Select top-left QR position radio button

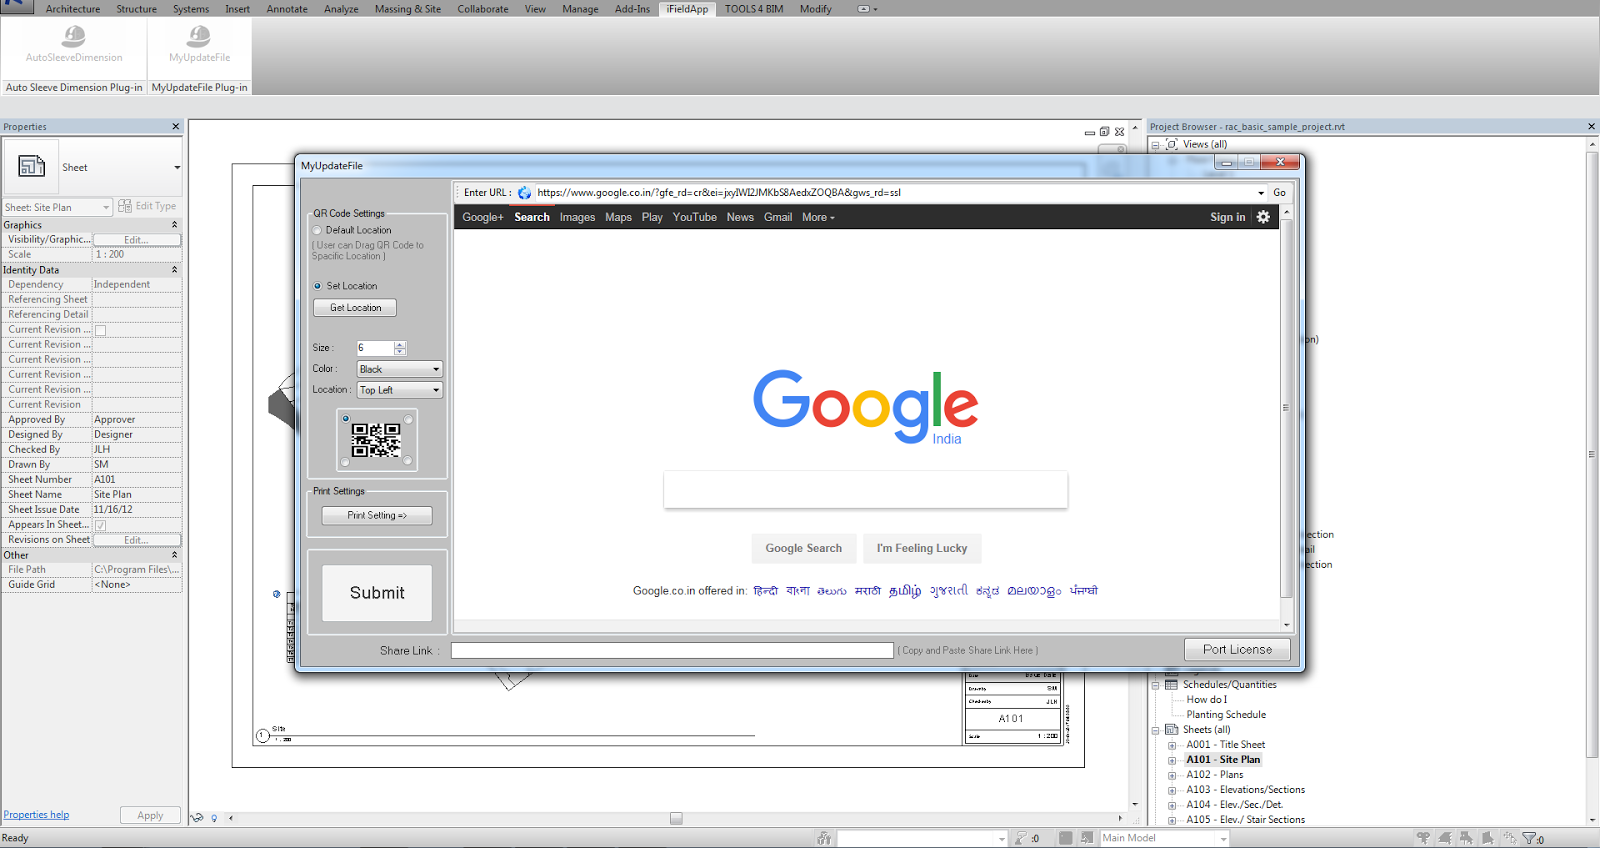[x=346, y=419]
